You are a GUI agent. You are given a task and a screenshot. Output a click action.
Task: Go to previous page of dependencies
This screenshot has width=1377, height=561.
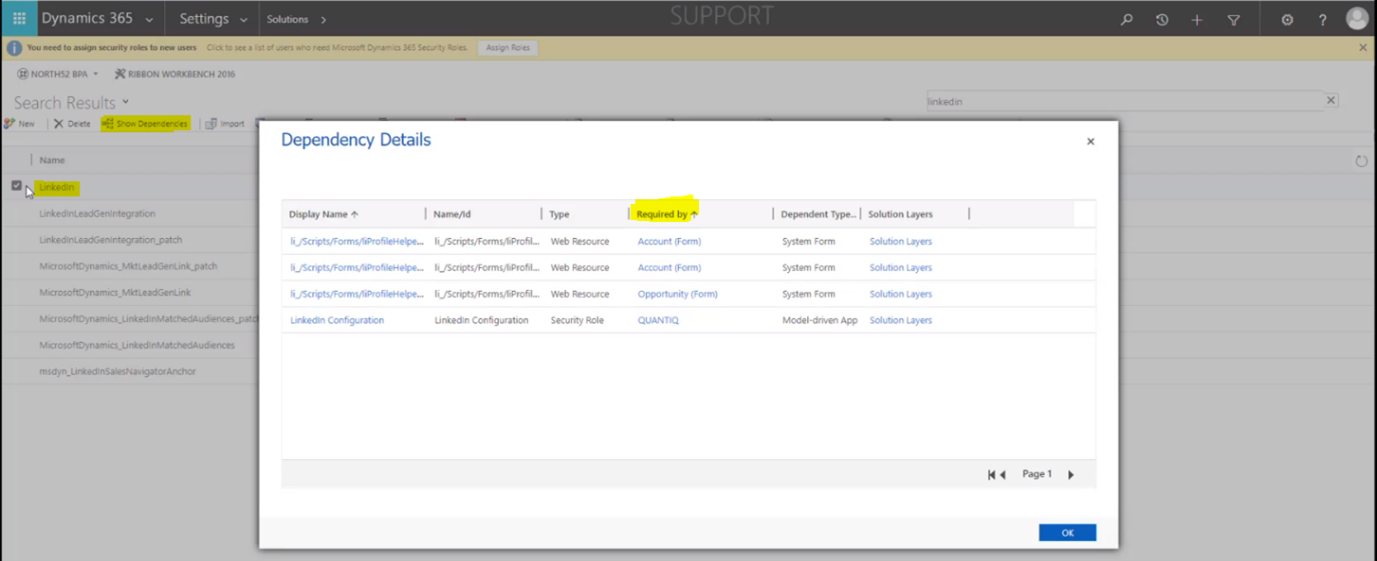tap(1003, 475)
